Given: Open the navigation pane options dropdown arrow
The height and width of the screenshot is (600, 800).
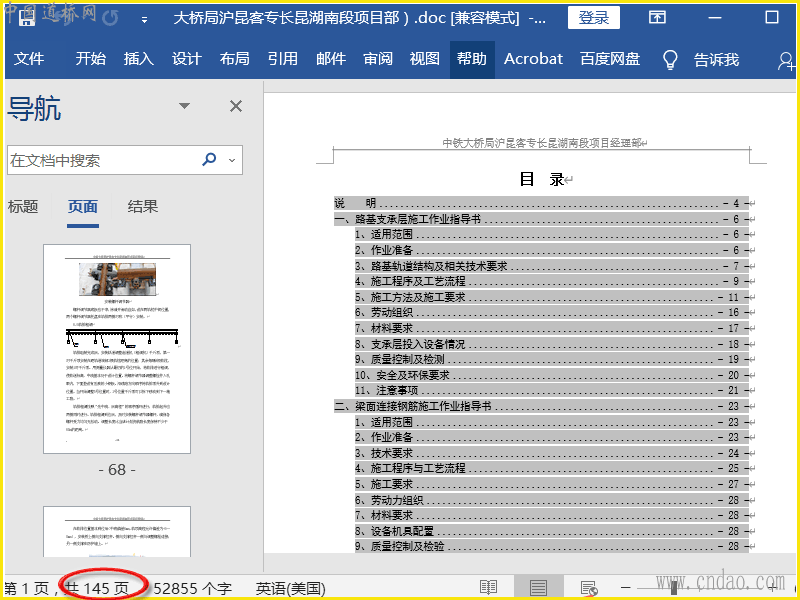Looking at the screenshot, I should click(184, 107).
